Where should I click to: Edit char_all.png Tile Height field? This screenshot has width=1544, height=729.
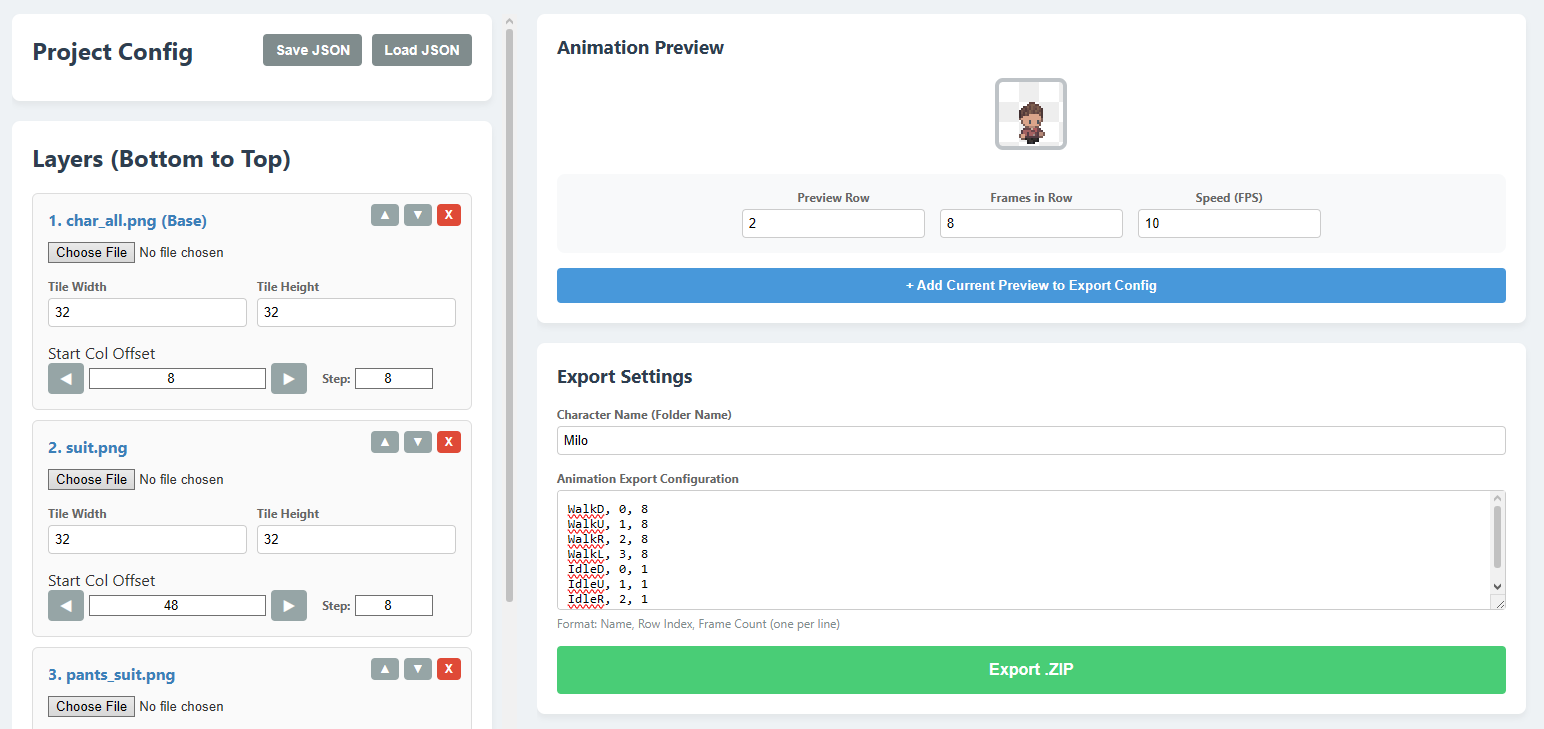(x=356, y=312)
